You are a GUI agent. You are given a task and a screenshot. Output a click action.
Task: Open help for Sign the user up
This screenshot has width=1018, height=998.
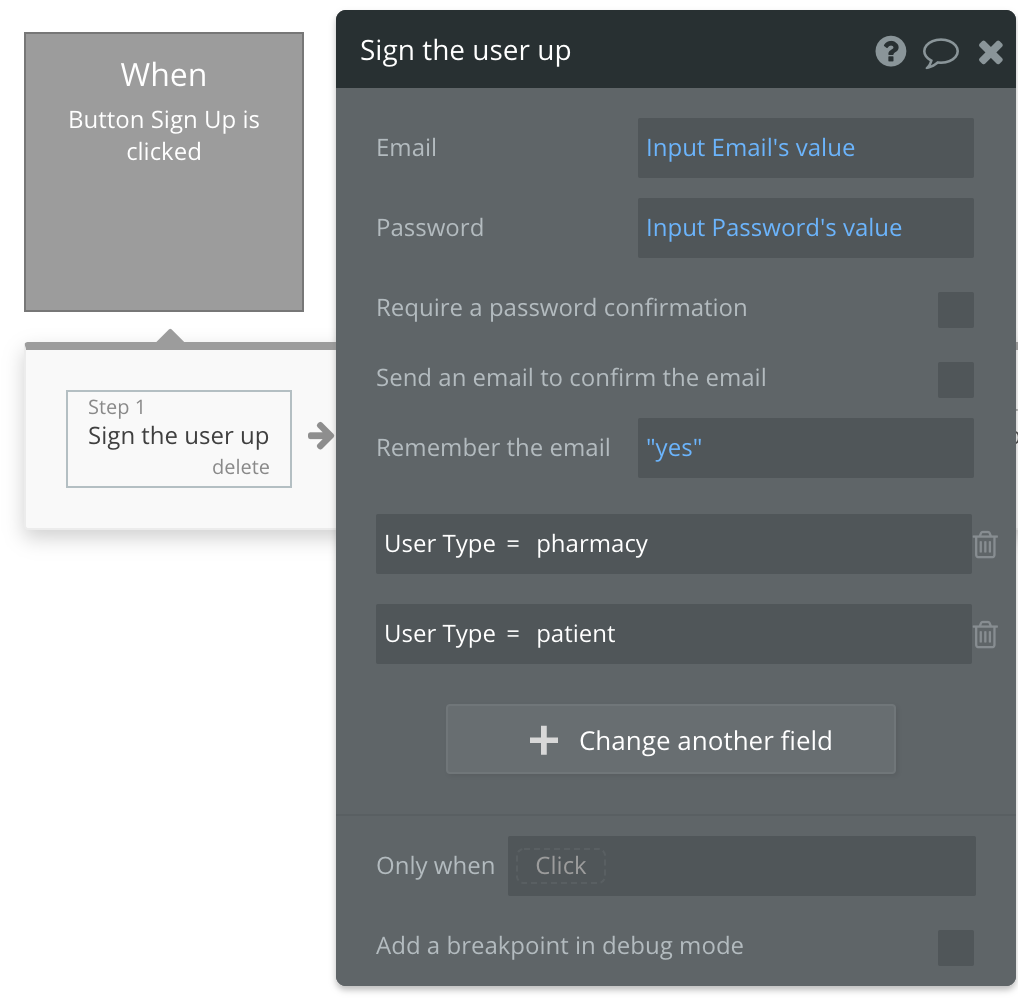pyautogui.click(x=890, y=51)
